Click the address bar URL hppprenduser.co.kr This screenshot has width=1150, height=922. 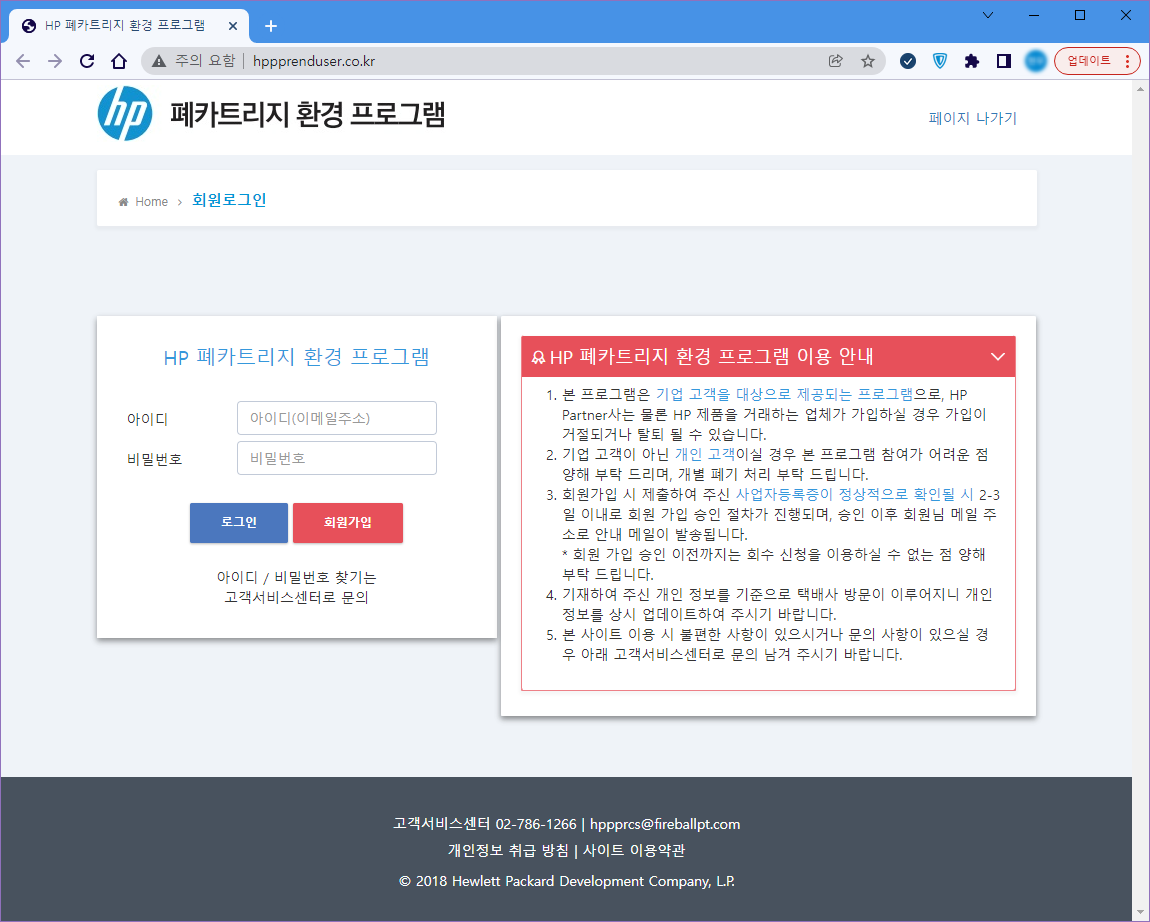[314, 61]
